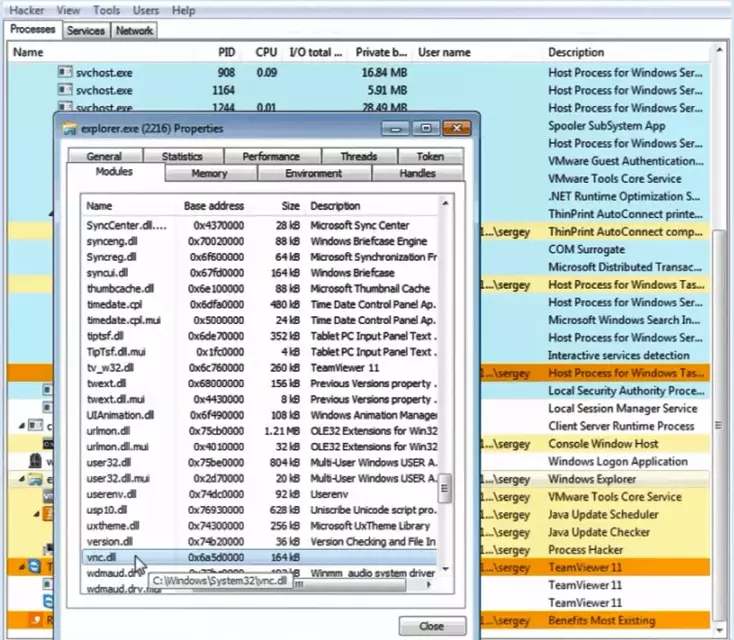Select Windows Logon Application row

[x=618, y=462]
